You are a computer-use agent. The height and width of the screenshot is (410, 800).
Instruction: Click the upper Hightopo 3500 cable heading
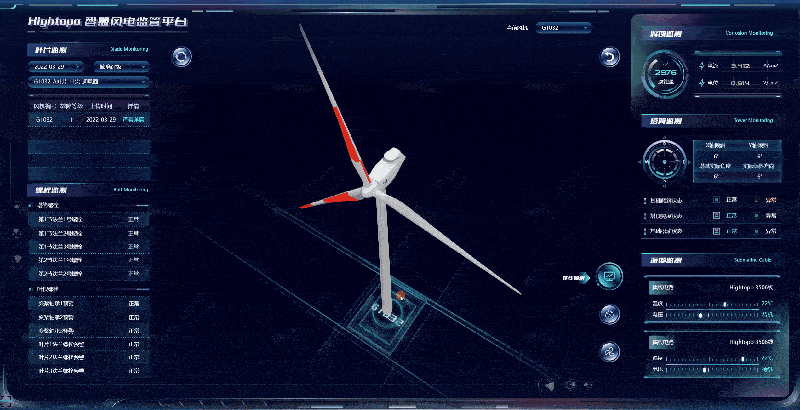click(752, 288)
